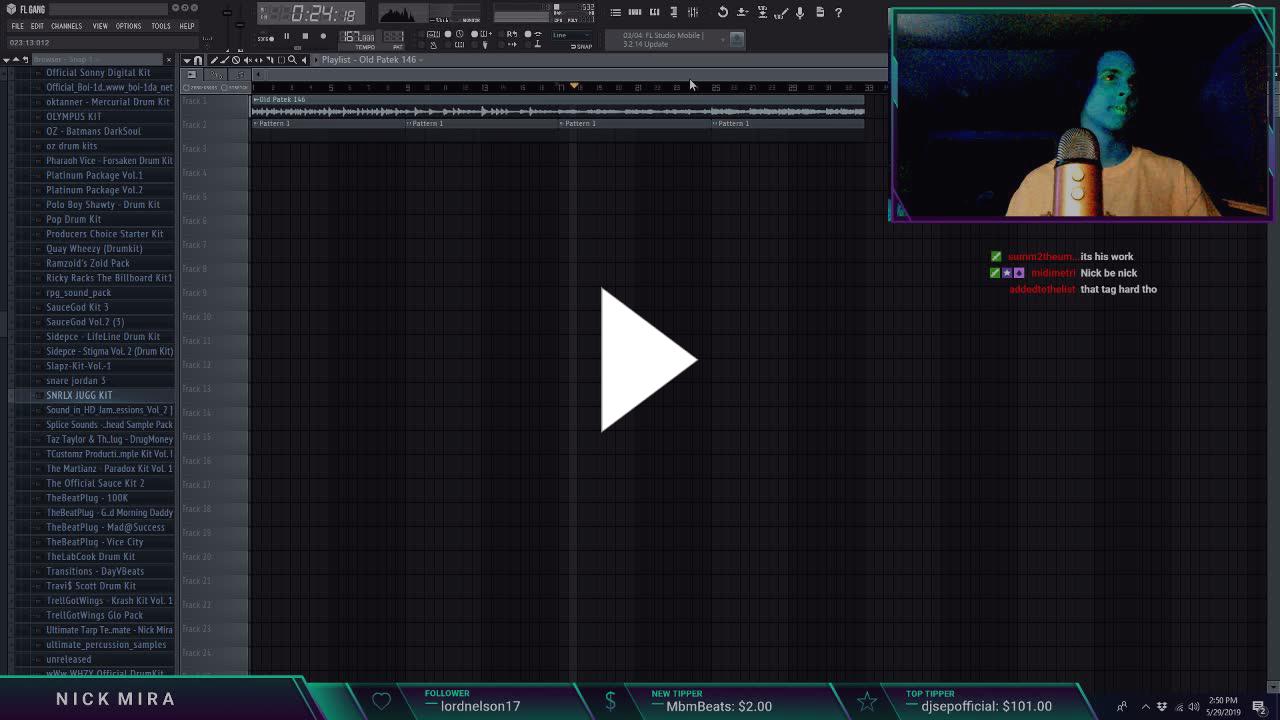This screenshot has height=720, width=1280.
Task: Click the transport record button
Action: pos(323,36)
